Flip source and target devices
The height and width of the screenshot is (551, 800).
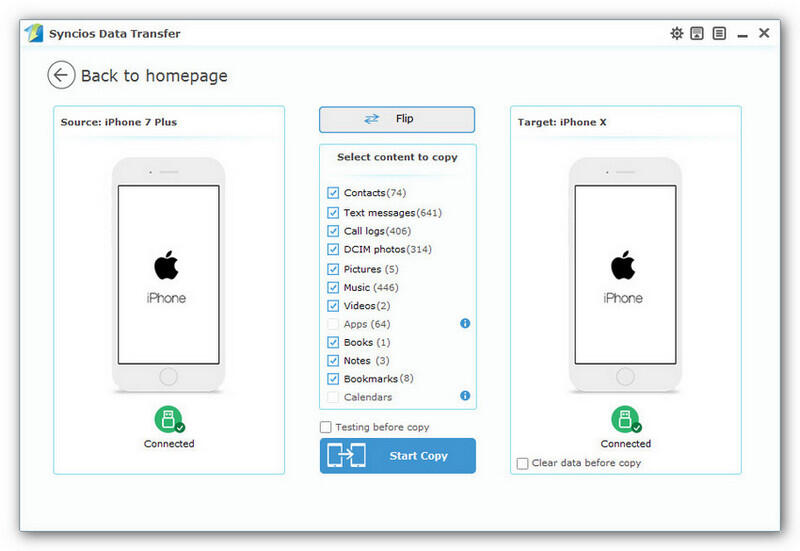[x=397, y=119]
